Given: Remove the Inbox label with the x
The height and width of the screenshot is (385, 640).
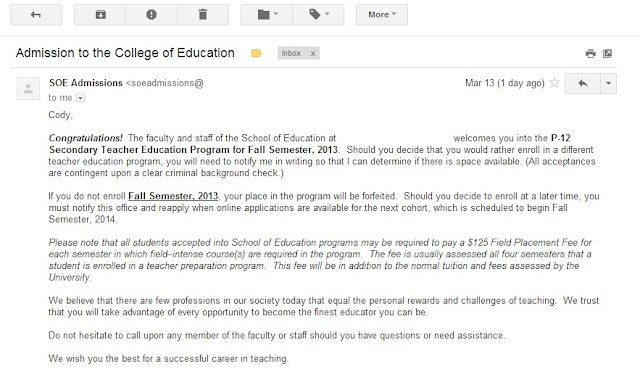Looking at the screenshot, I should [x=313, y=53].
